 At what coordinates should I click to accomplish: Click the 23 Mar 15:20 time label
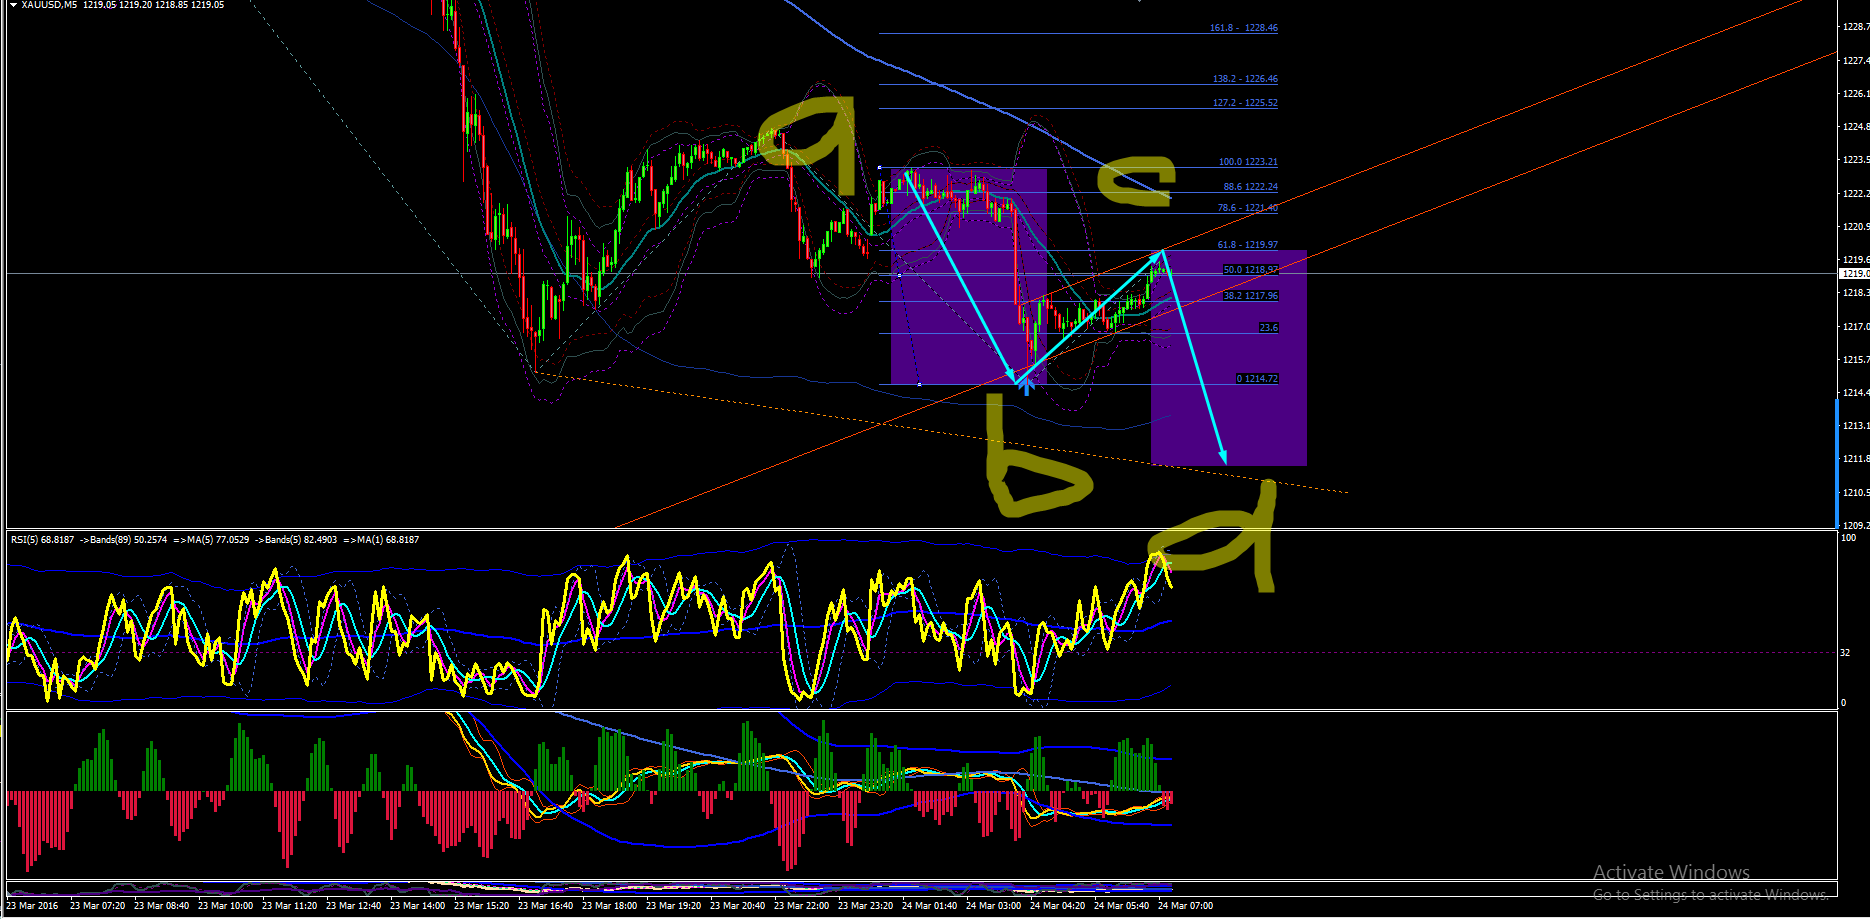coord(481,906)
